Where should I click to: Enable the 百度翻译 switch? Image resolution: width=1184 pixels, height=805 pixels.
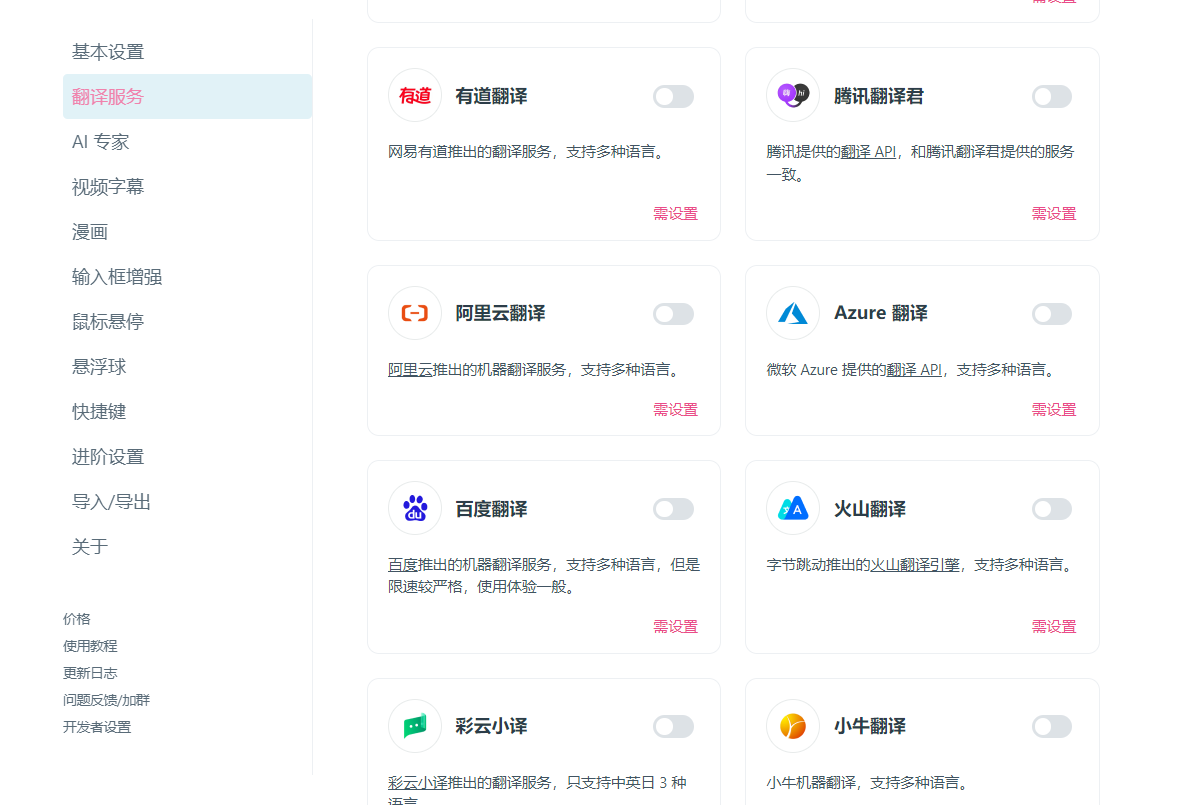674,510
